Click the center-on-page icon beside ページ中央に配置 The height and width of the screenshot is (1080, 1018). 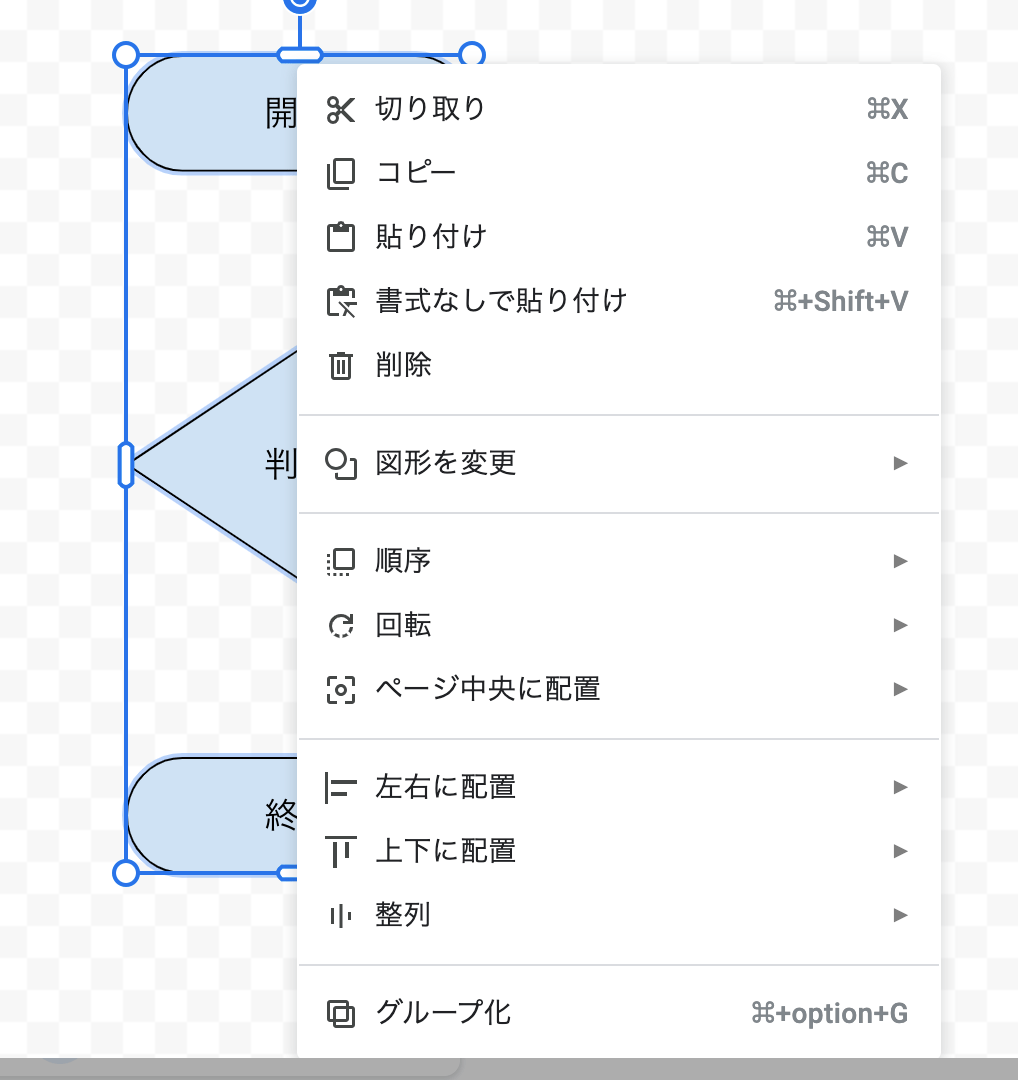tap(341, 689)
